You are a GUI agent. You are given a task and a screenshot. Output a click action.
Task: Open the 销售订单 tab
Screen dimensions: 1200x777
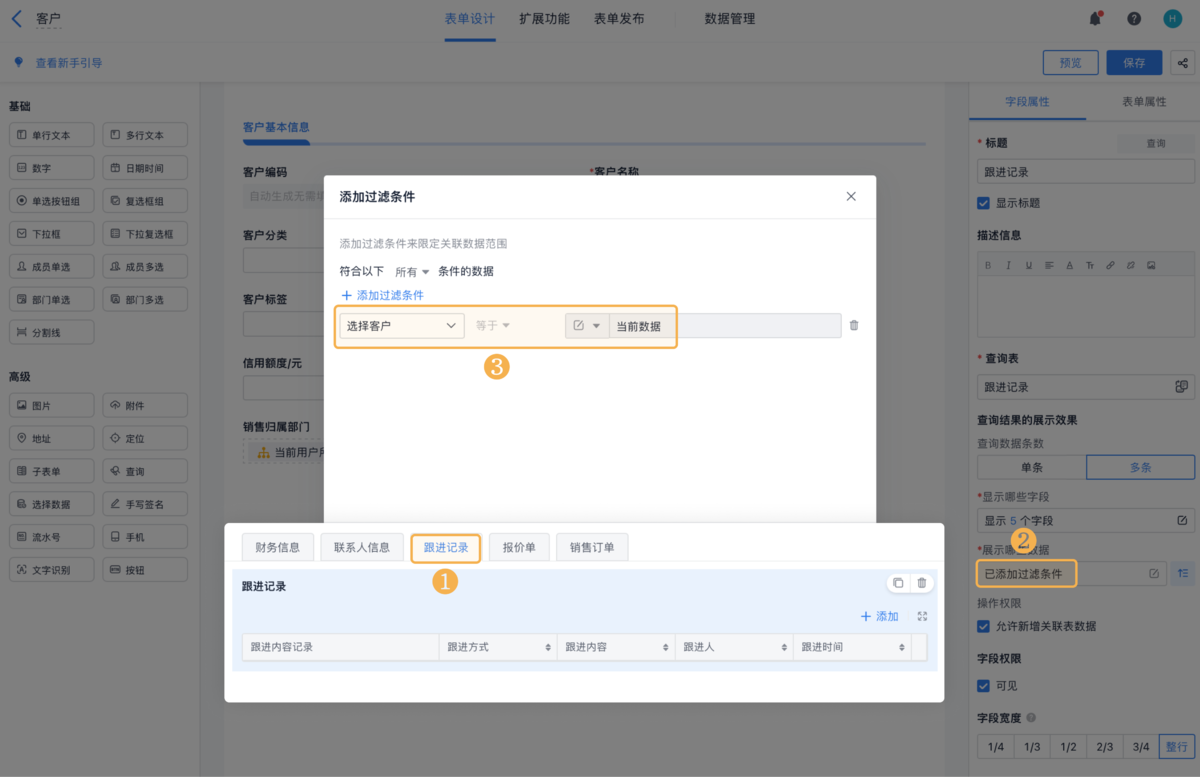(592, 547)
